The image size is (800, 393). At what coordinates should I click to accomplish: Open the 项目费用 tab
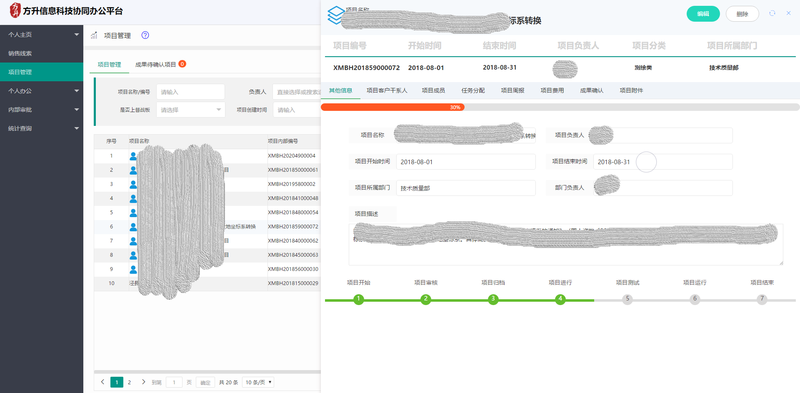tap(552, 90)
